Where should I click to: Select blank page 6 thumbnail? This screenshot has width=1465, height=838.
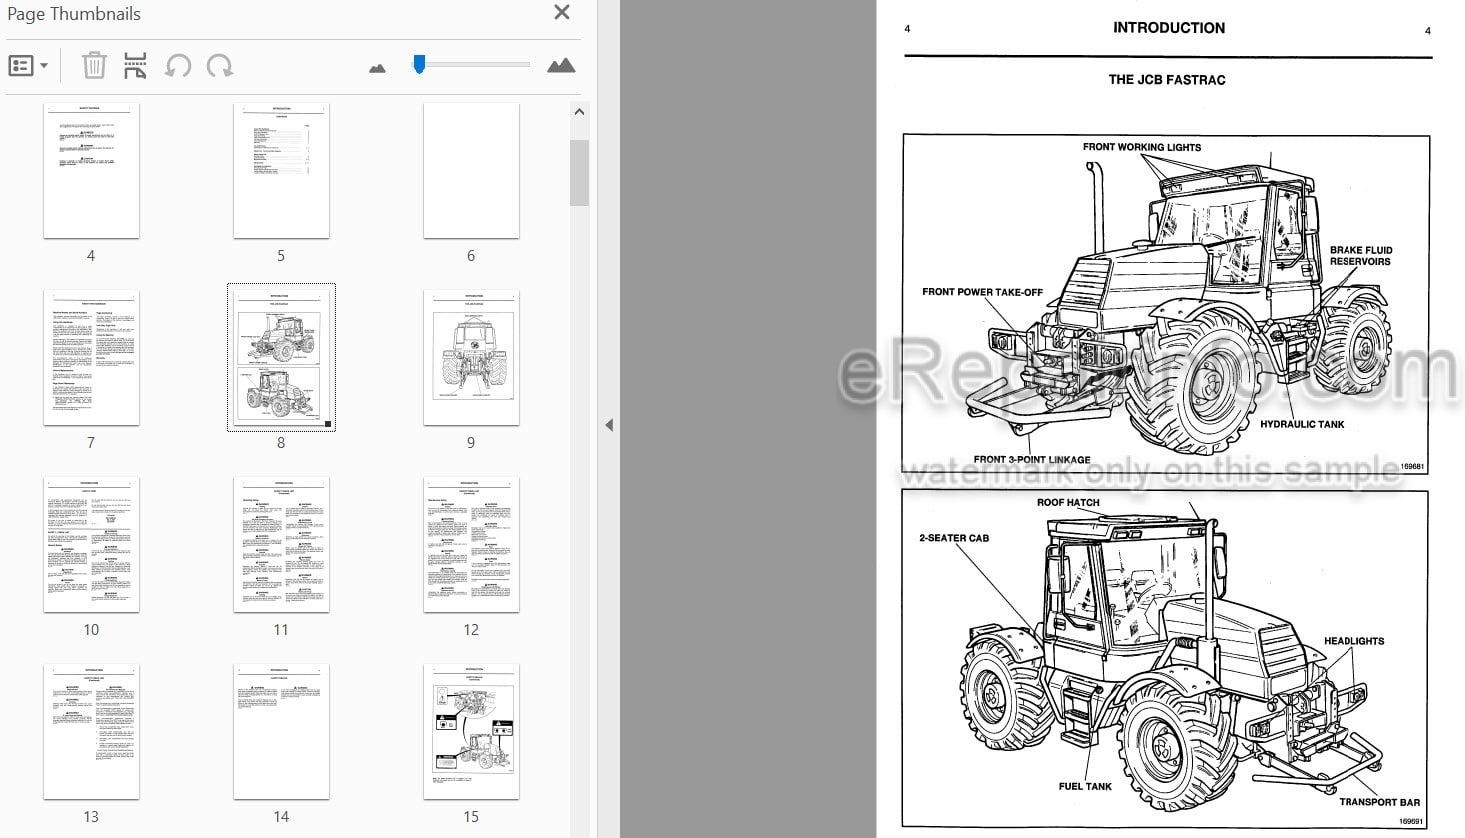(x=471, y=171)
